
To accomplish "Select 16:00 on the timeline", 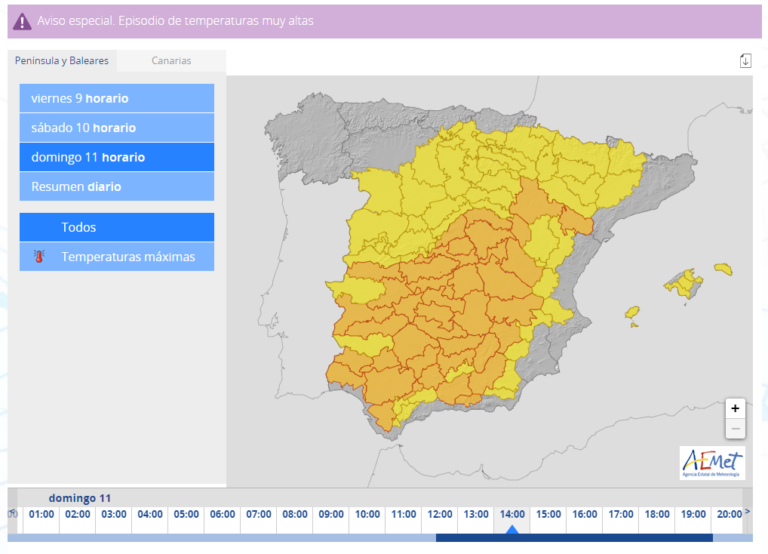I will tap(585, 514).
